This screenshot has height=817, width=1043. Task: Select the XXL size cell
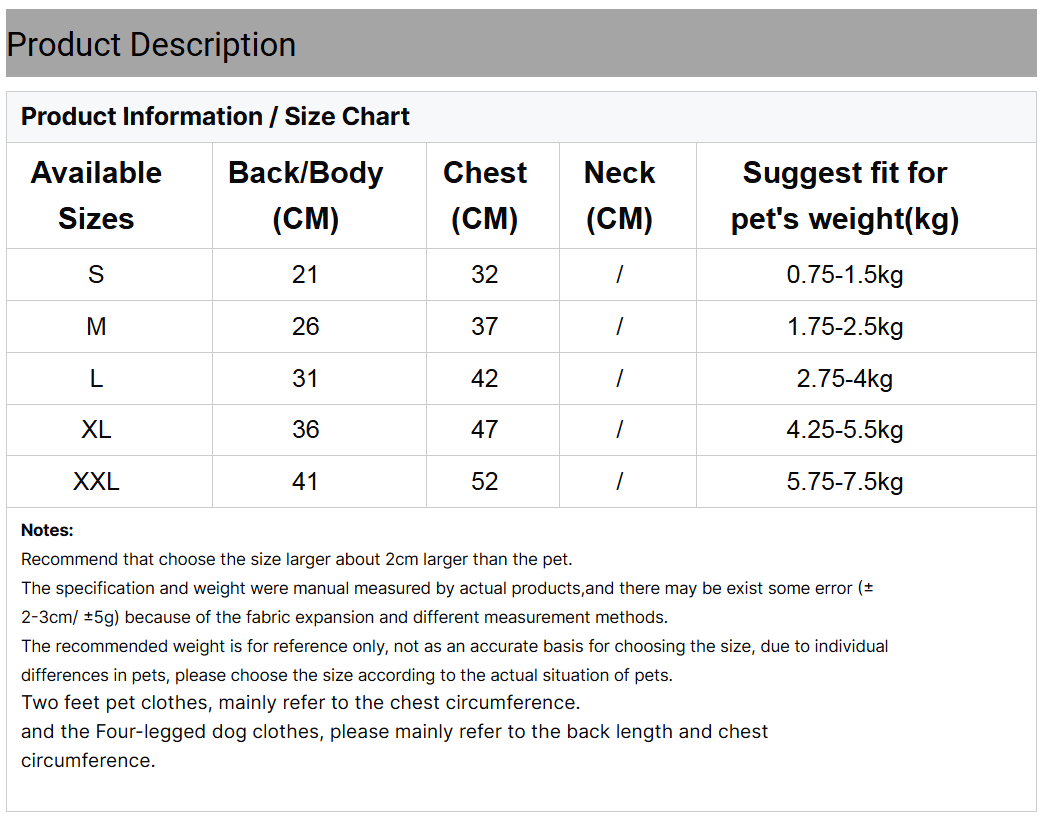pyautogui.click(x=96, y=482)
